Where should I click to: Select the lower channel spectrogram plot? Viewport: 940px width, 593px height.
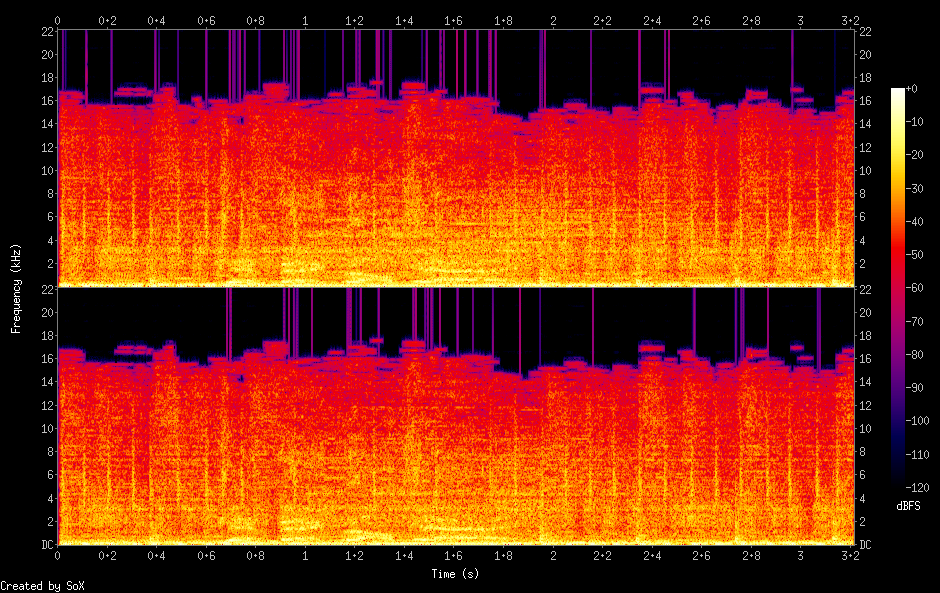coord(455,416)
